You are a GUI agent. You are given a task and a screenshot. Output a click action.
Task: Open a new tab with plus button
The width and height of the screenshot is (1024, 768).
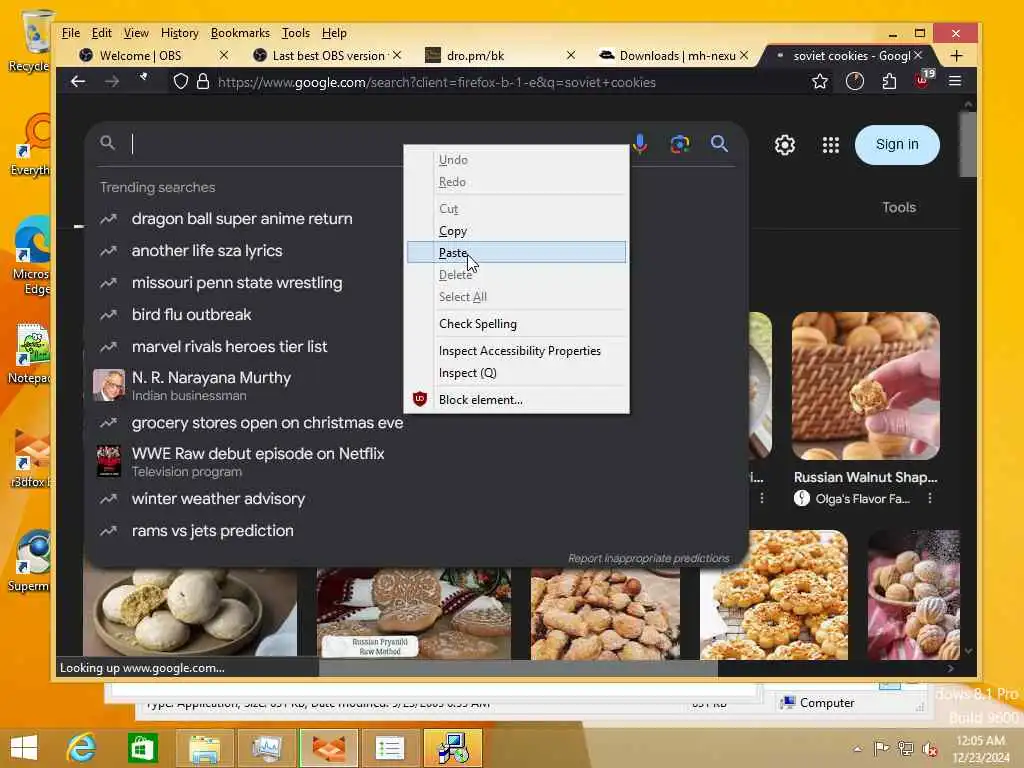pyautogui.click(x=957, y=56)
